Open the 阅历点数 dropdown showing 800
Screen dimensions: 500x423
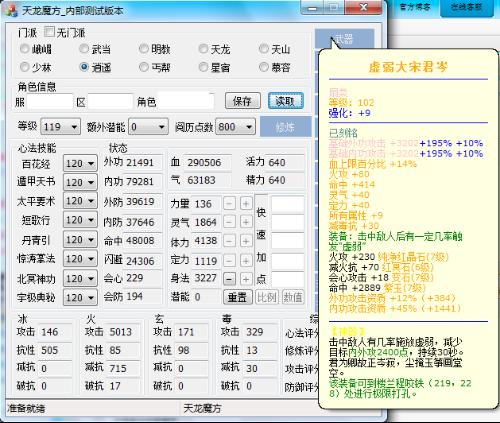[x=235, y=127]
